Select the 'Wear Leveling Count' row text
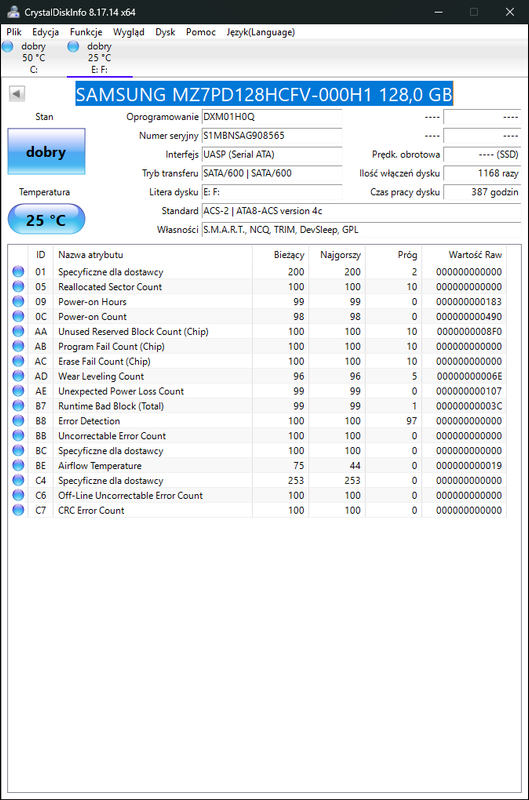 101,376
